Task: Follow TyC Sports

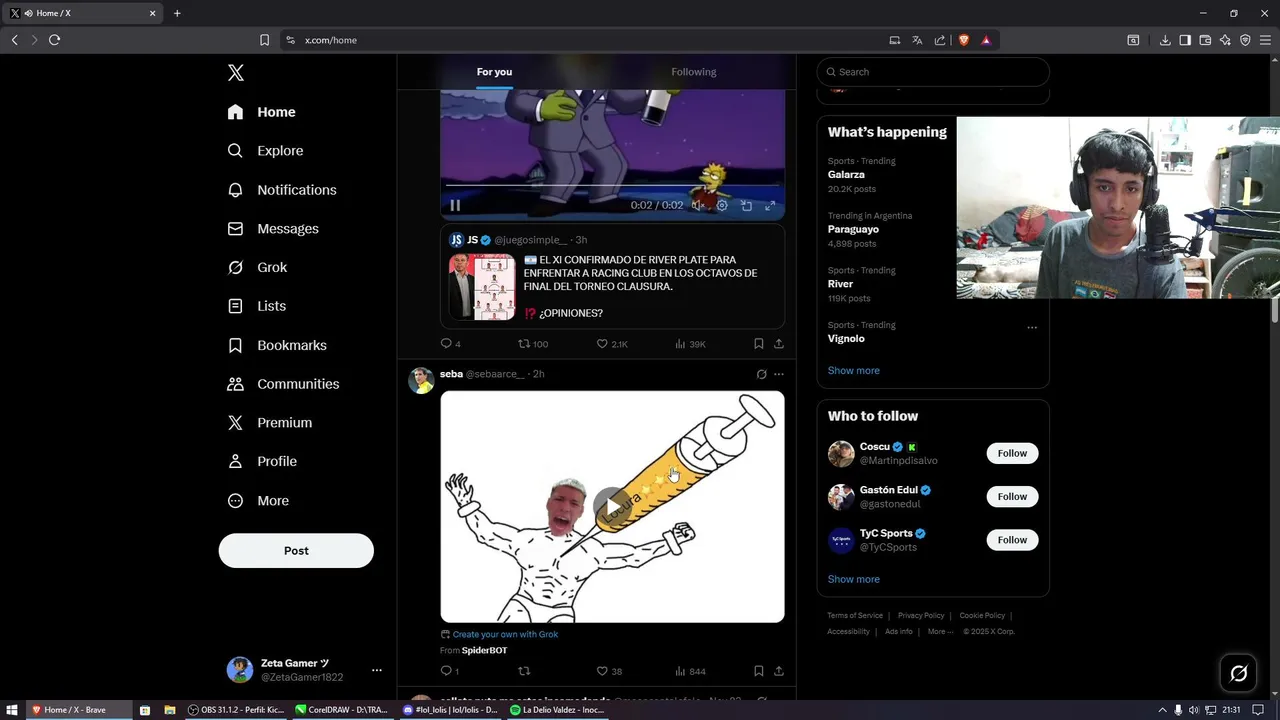Action: point(1012,540)
